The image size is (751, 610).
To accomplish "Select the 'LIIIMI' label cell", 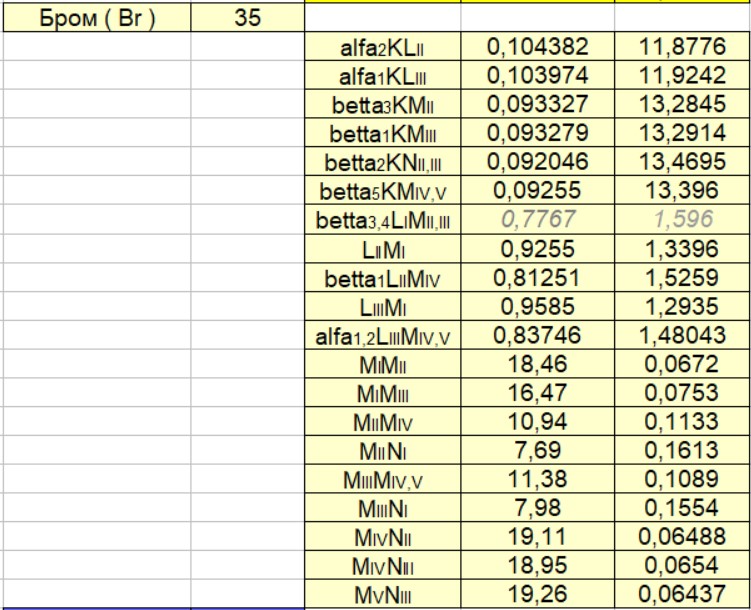I will (x=383, y=306).
